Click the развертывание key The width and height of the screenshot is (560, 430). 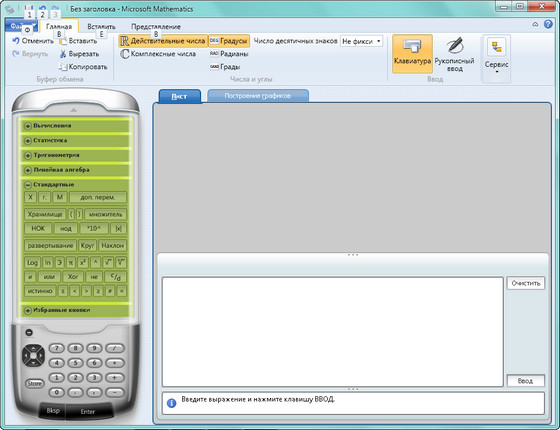coord(50,246)
